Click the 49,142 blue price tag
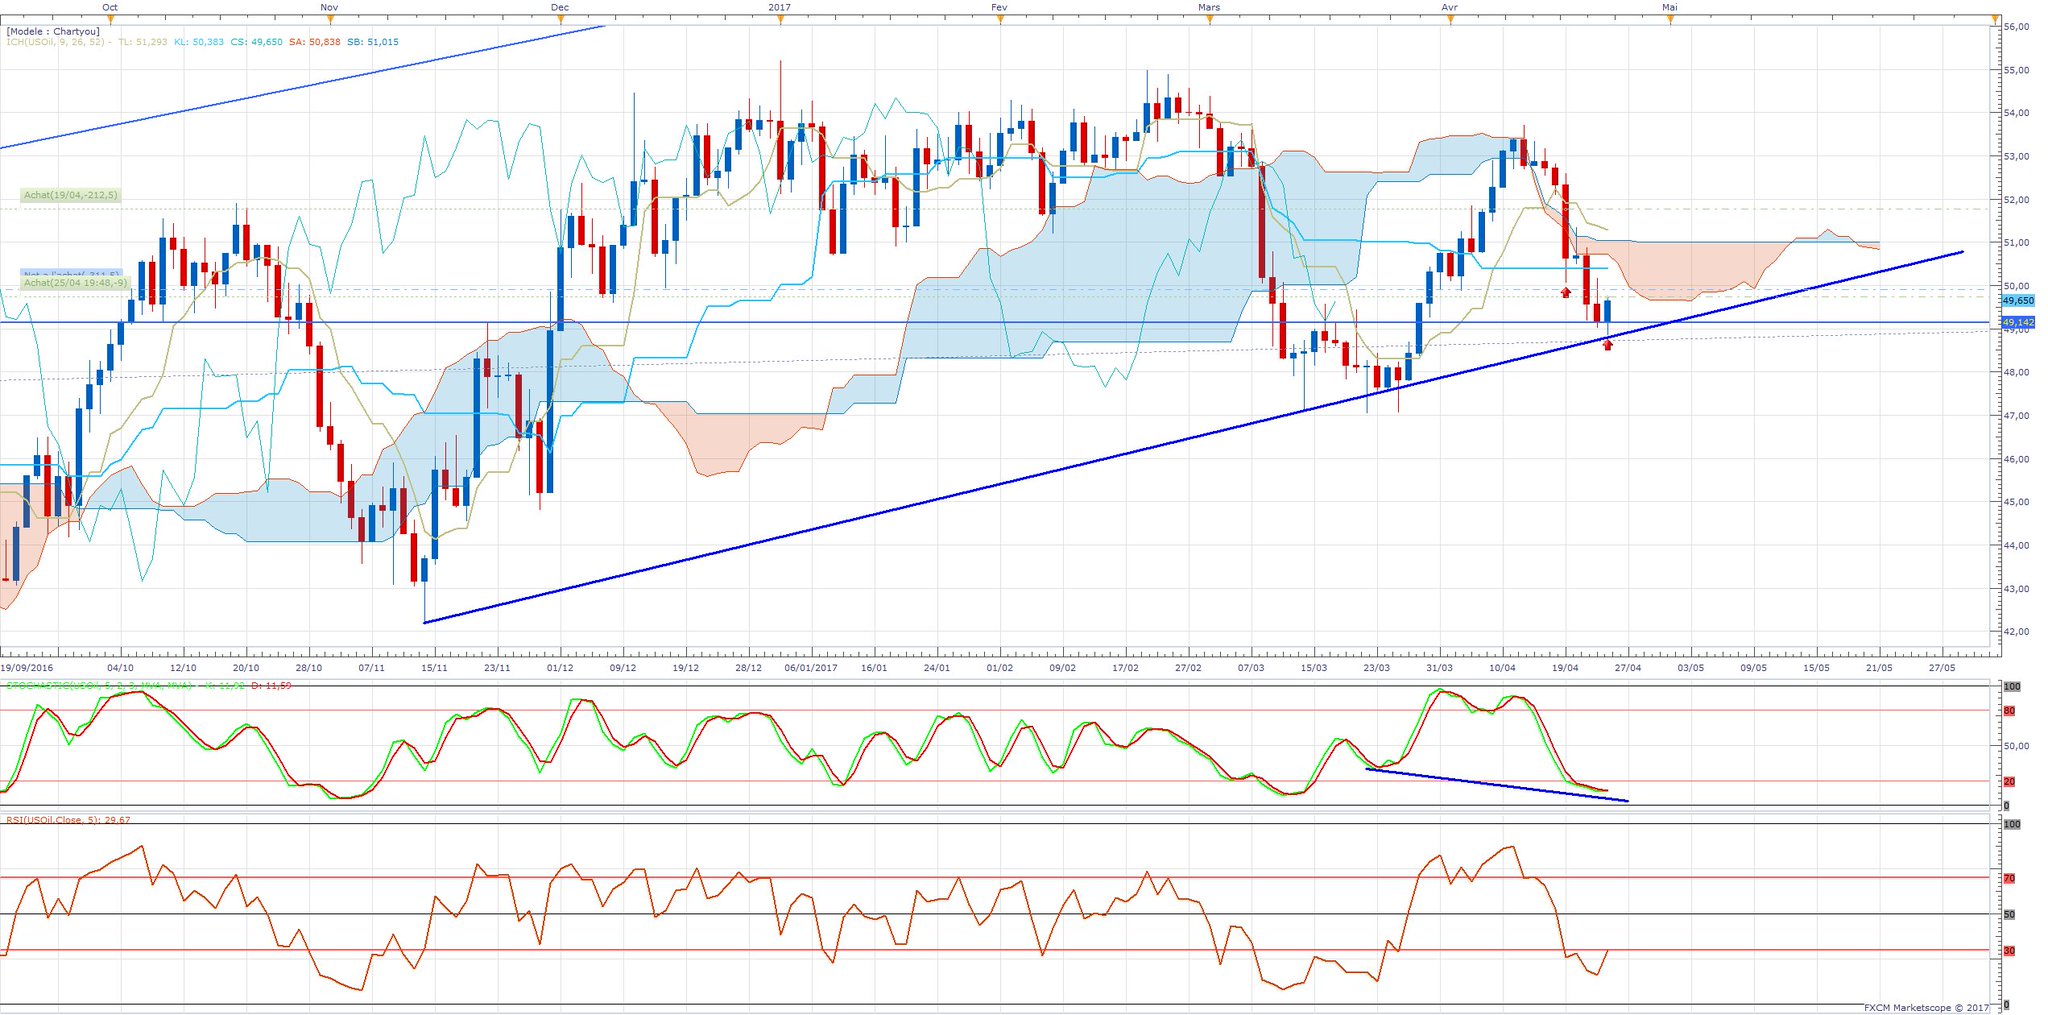This screenshot has height=1015, width=2048. (x=2019, y=322)
